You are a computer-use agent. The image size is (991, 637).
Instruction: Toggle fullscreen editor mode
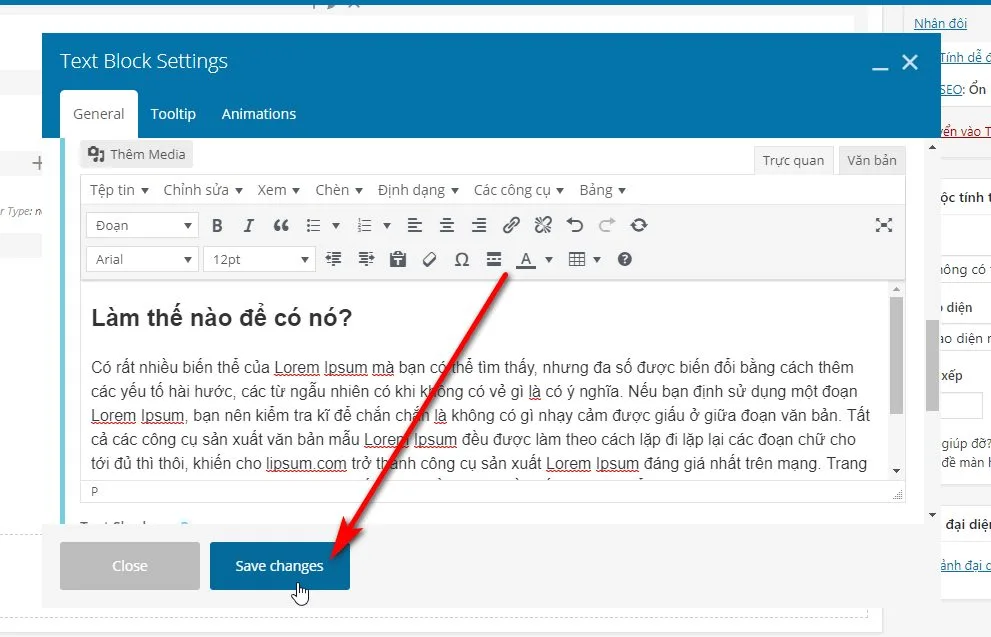click(x=884, y=225)
